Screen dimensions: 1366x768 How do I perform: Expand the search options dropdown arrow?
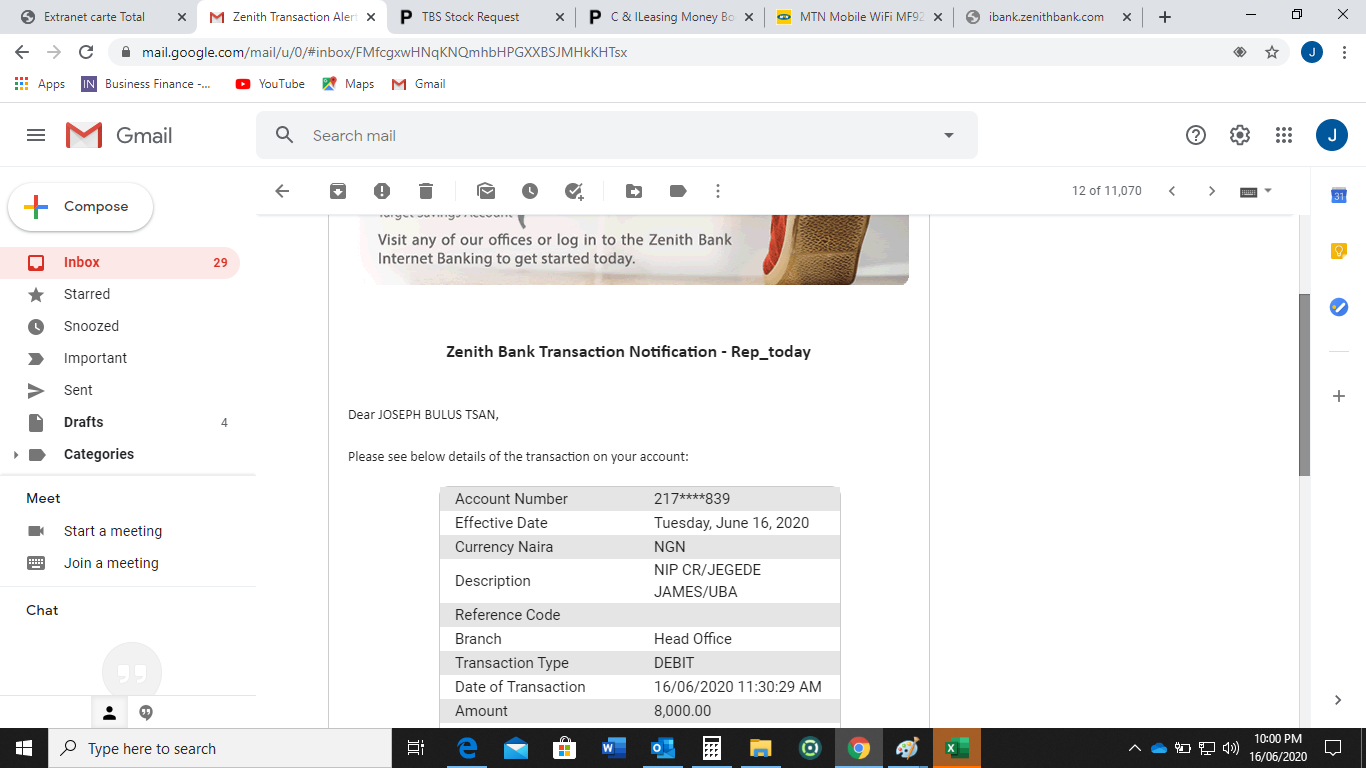point(949,135)
